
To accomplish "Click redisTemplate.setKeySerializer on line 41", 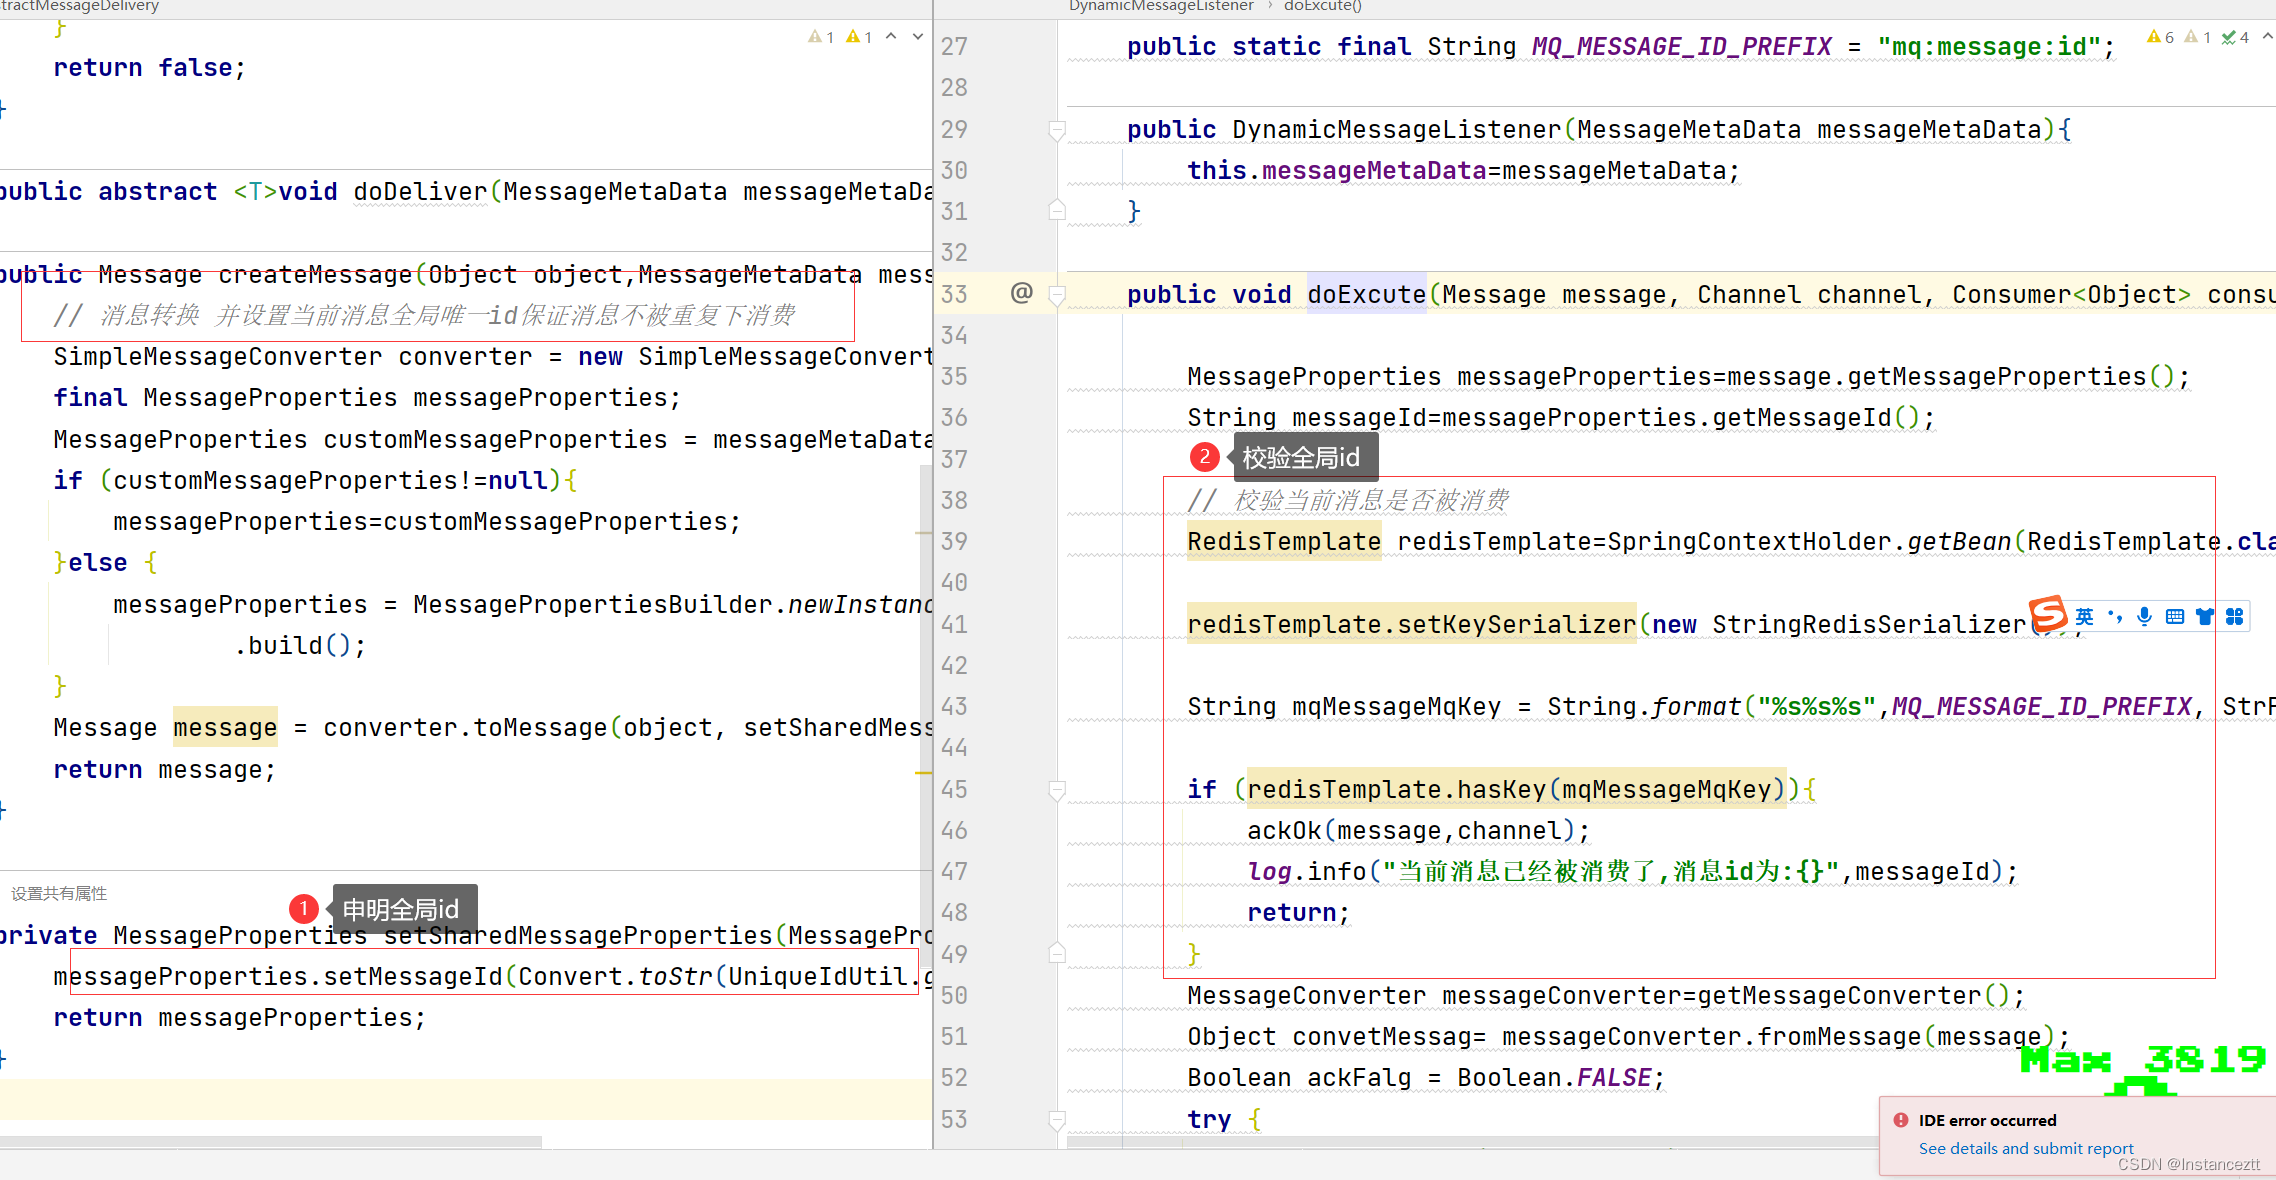I will [1411, 625].
